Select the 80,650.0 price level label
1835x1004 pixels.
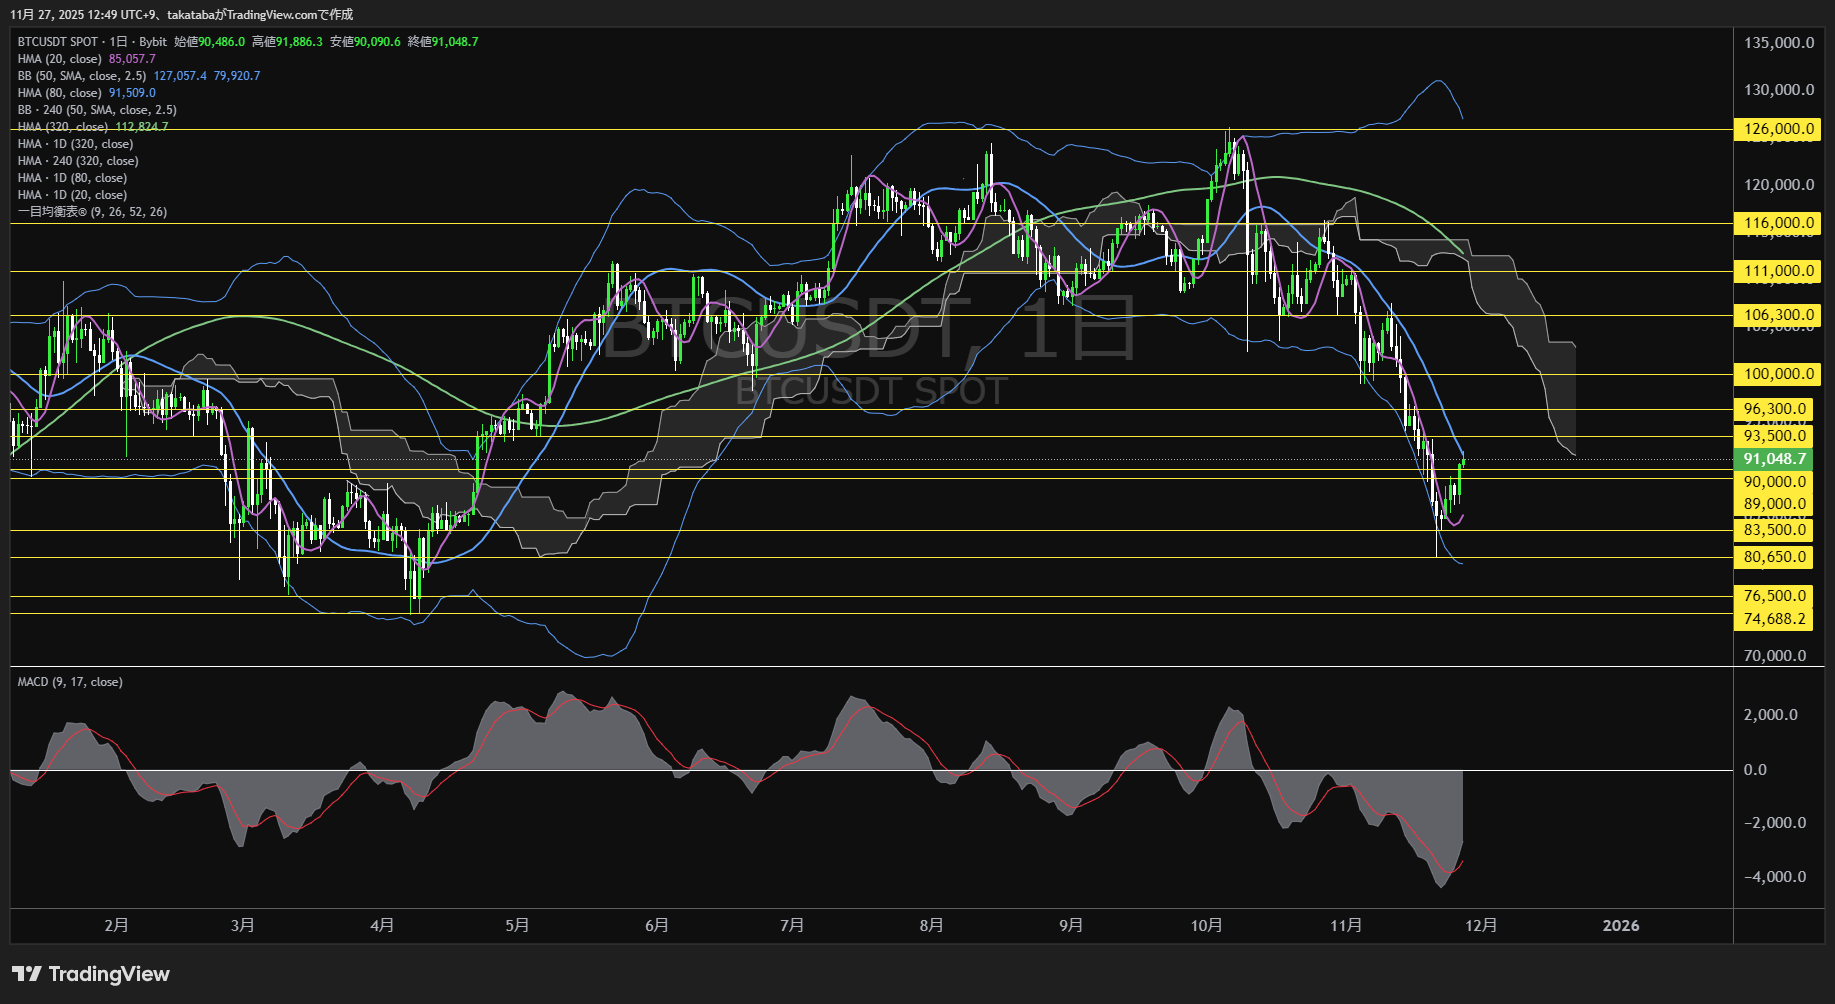click(x=1774, y=557)
